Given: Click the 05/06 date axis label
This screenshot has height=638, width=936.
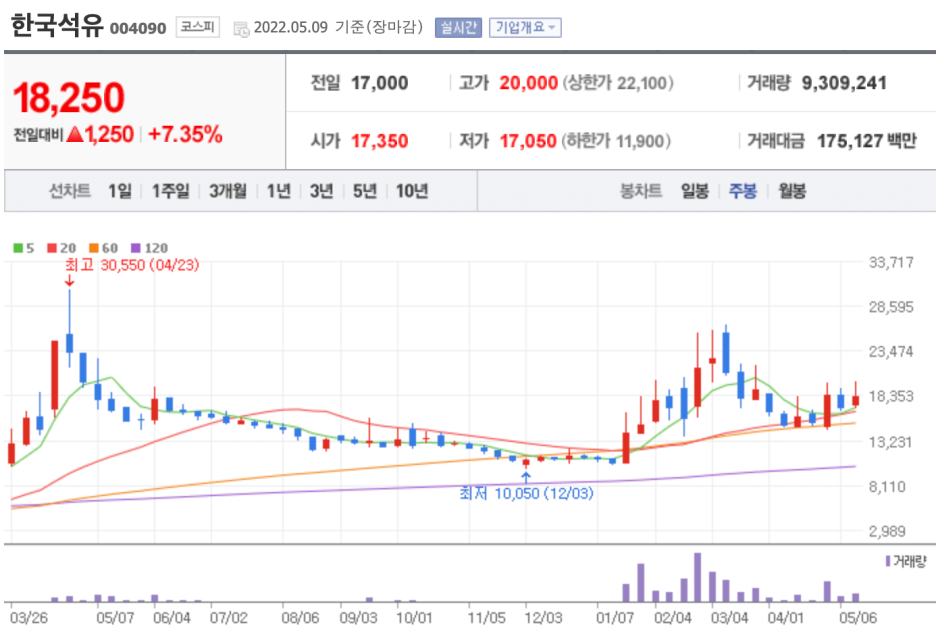Looking at the screenshot, I should click(x=858, y=618).
